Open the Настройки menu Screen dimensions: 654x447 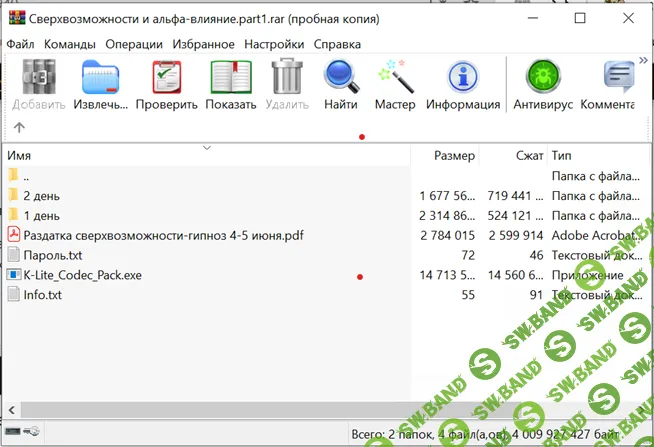point(273,44)
